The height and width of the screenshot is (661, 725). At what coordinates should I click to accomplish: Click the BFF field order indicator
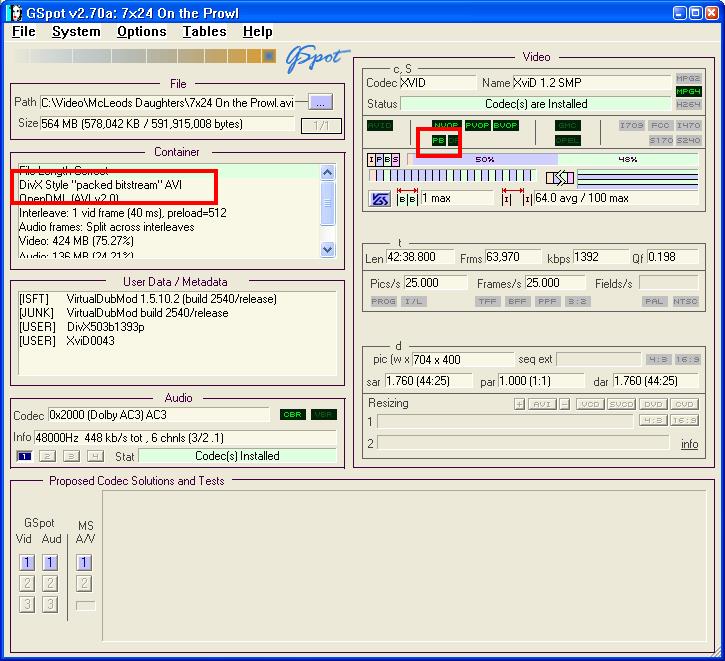point(517,301)
